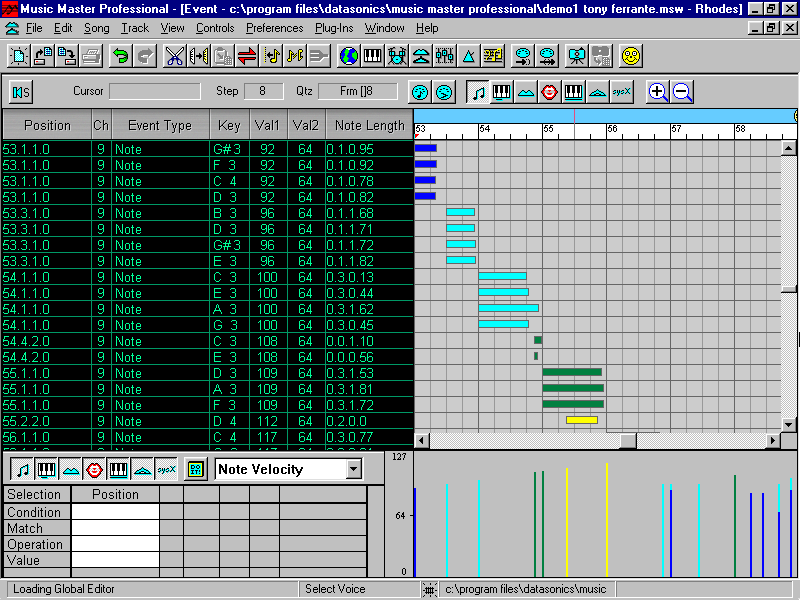800x600 pixels.
Task: Open the Track menu
Action: [x=135, y=28]
